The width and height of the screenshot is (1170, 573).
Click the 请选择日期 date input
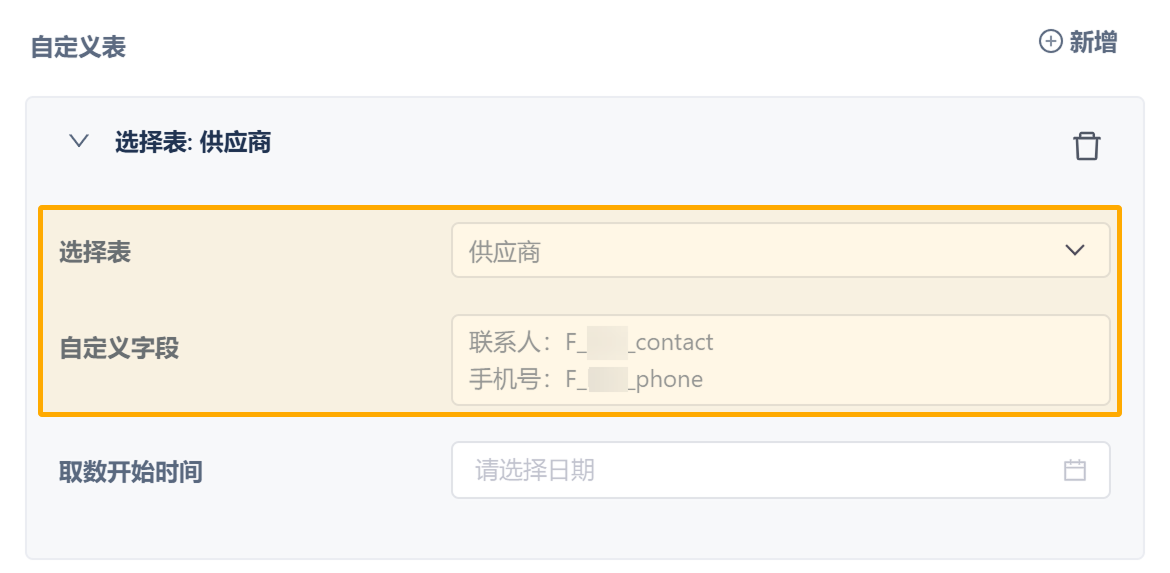pos(760,470)
